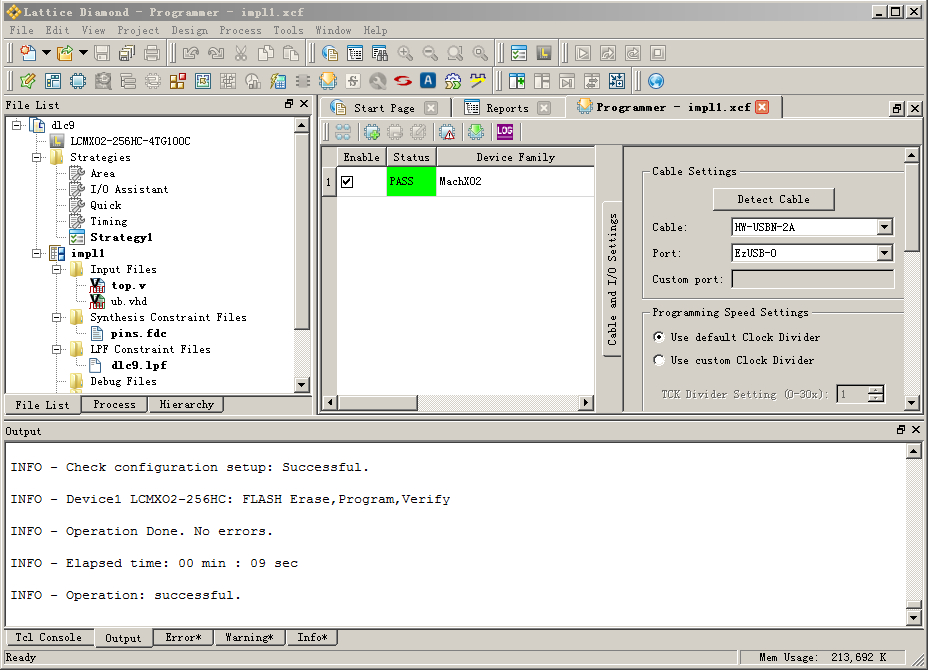The image size is (928, 670).
Task: Open the gear with green arrows tool
Action: 453,80
